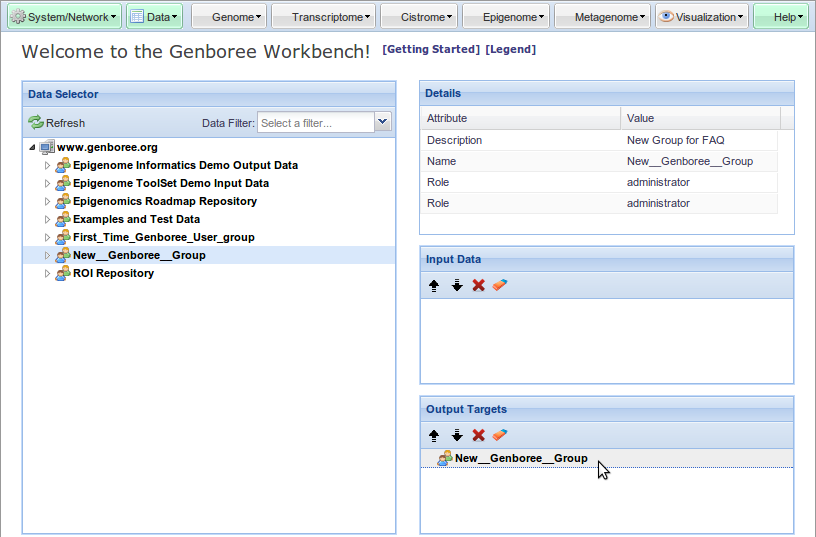Select Examples and Test Data group

tap(136, 219)
